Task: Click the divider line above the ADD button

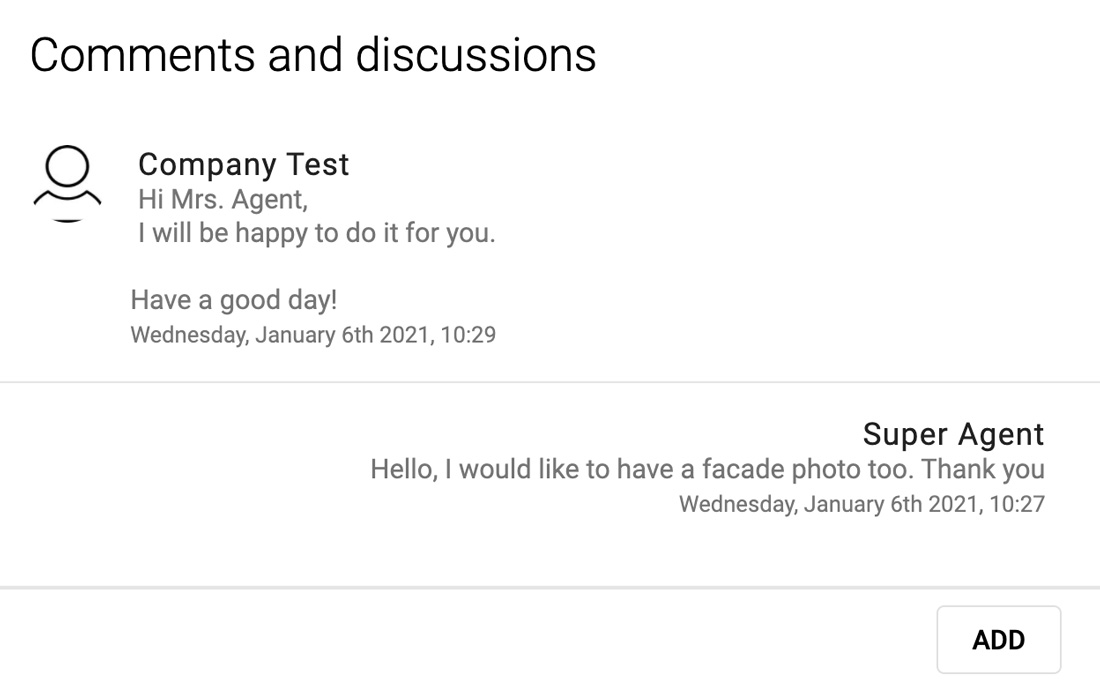Action: pos(550,588)
